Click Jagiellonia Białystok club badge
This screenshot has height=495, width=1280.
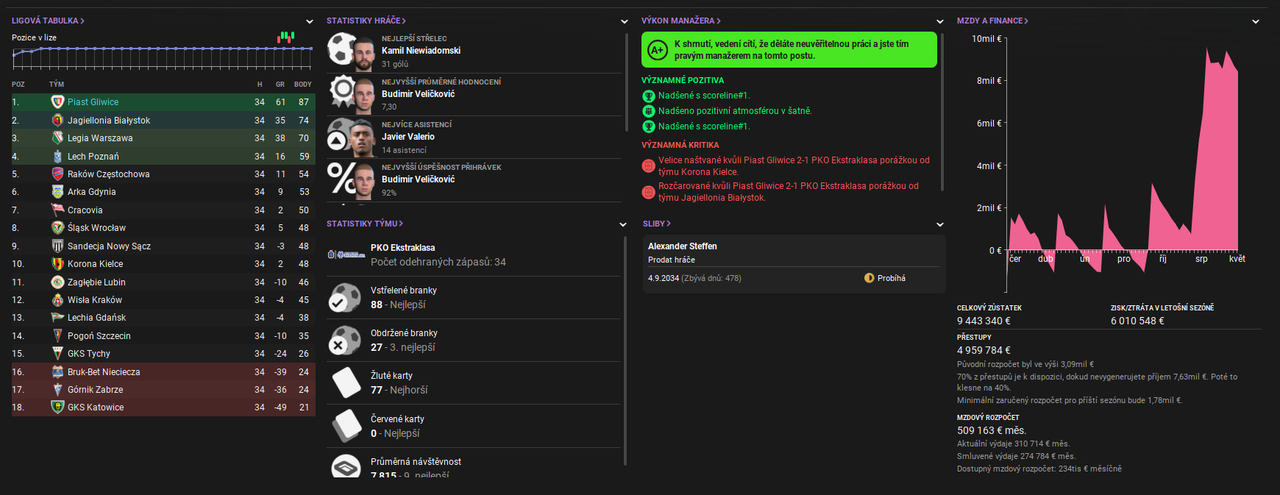click(57, 120)
